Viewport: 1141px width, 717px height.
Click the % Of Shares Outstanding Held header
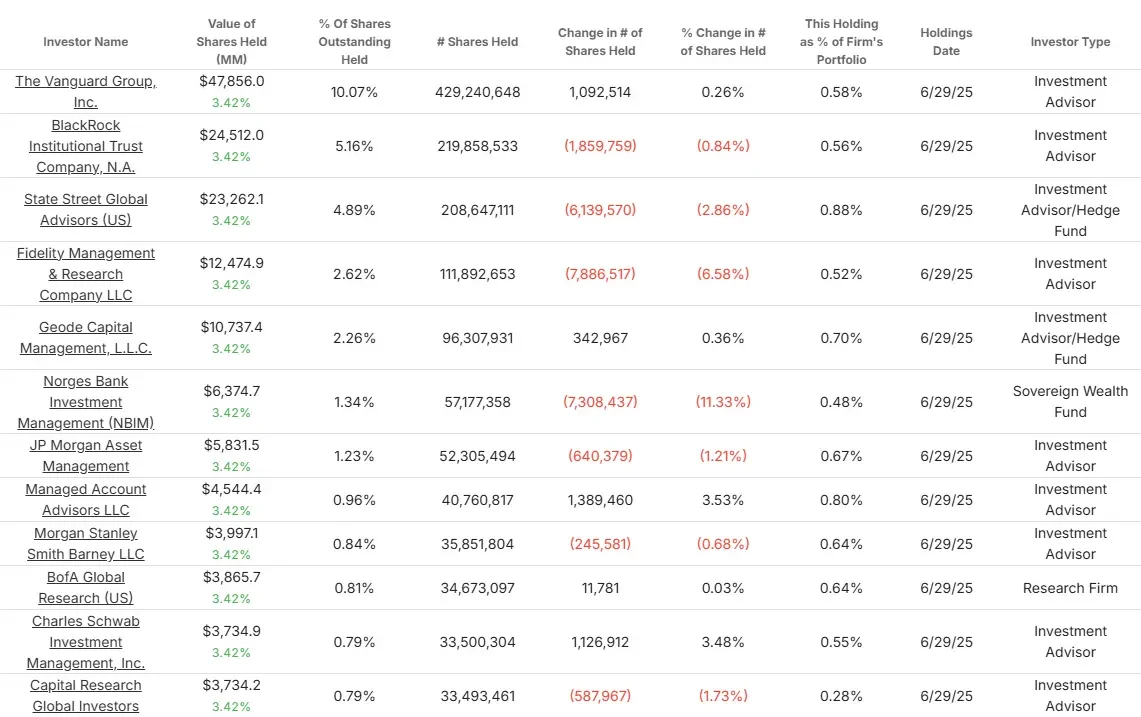pyautogui.click(x=354, y=42)
